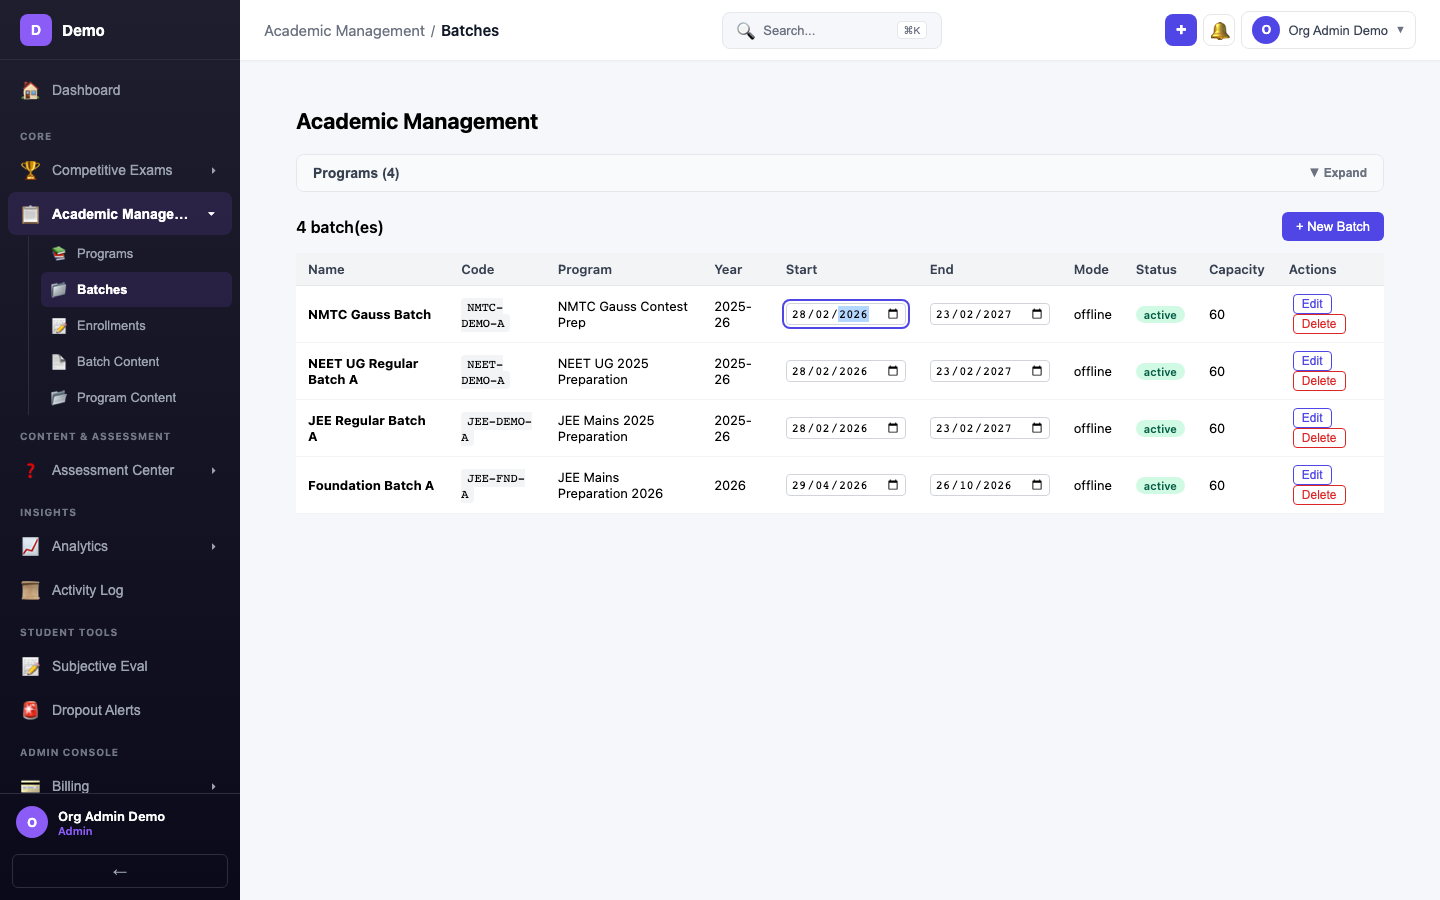Click the Academic Management clipboard icon

(x=31, y=214)
